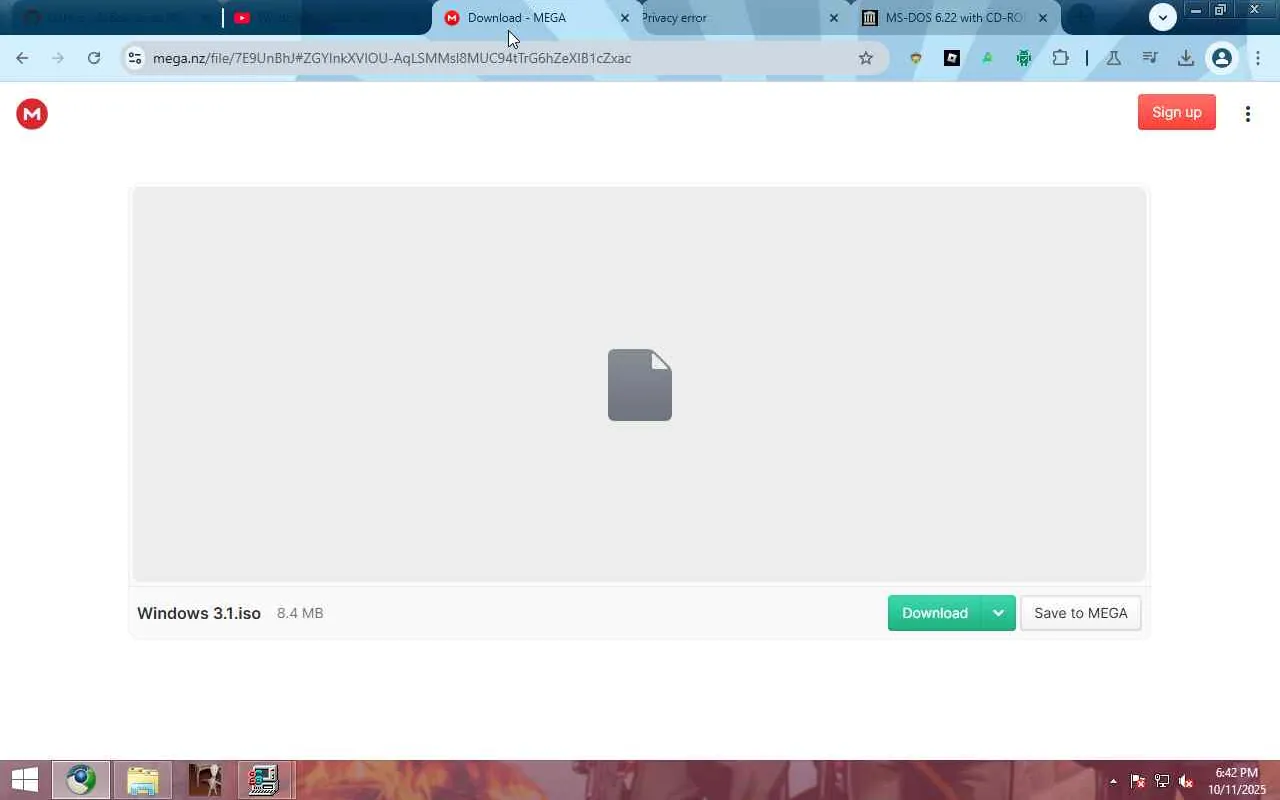Image resolution: width=1280 pixels, height=800 pixels.
Task: Open the media controls toolbar icon
Action: (x=1150, y=58)
